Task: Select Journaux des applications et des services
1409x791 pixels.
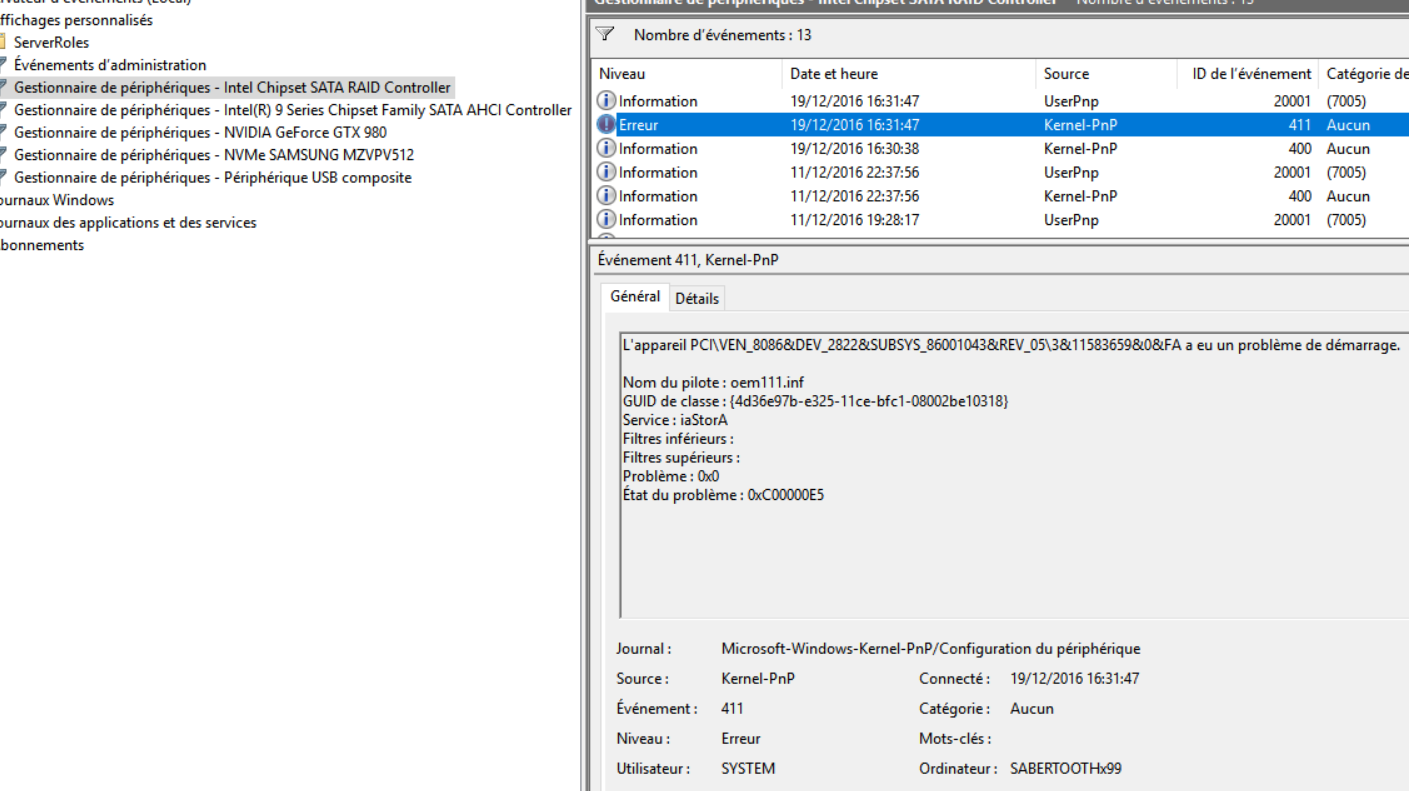Action: (x=128, y=223)
